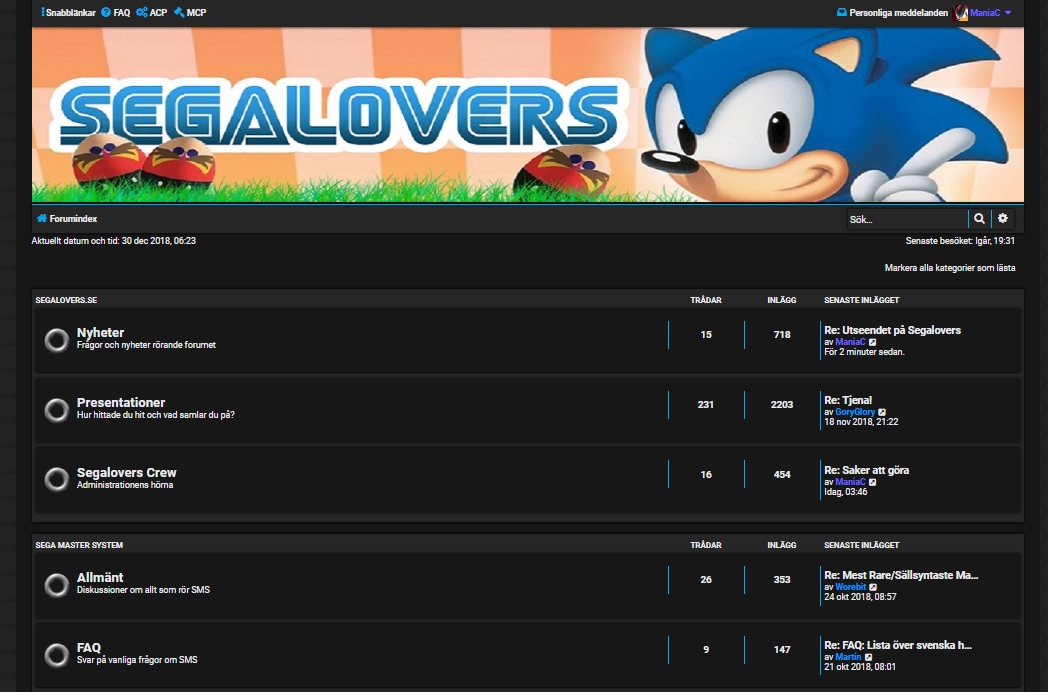Open the Segalovers Crew forum
The image size is (1048, 700).
126,472
